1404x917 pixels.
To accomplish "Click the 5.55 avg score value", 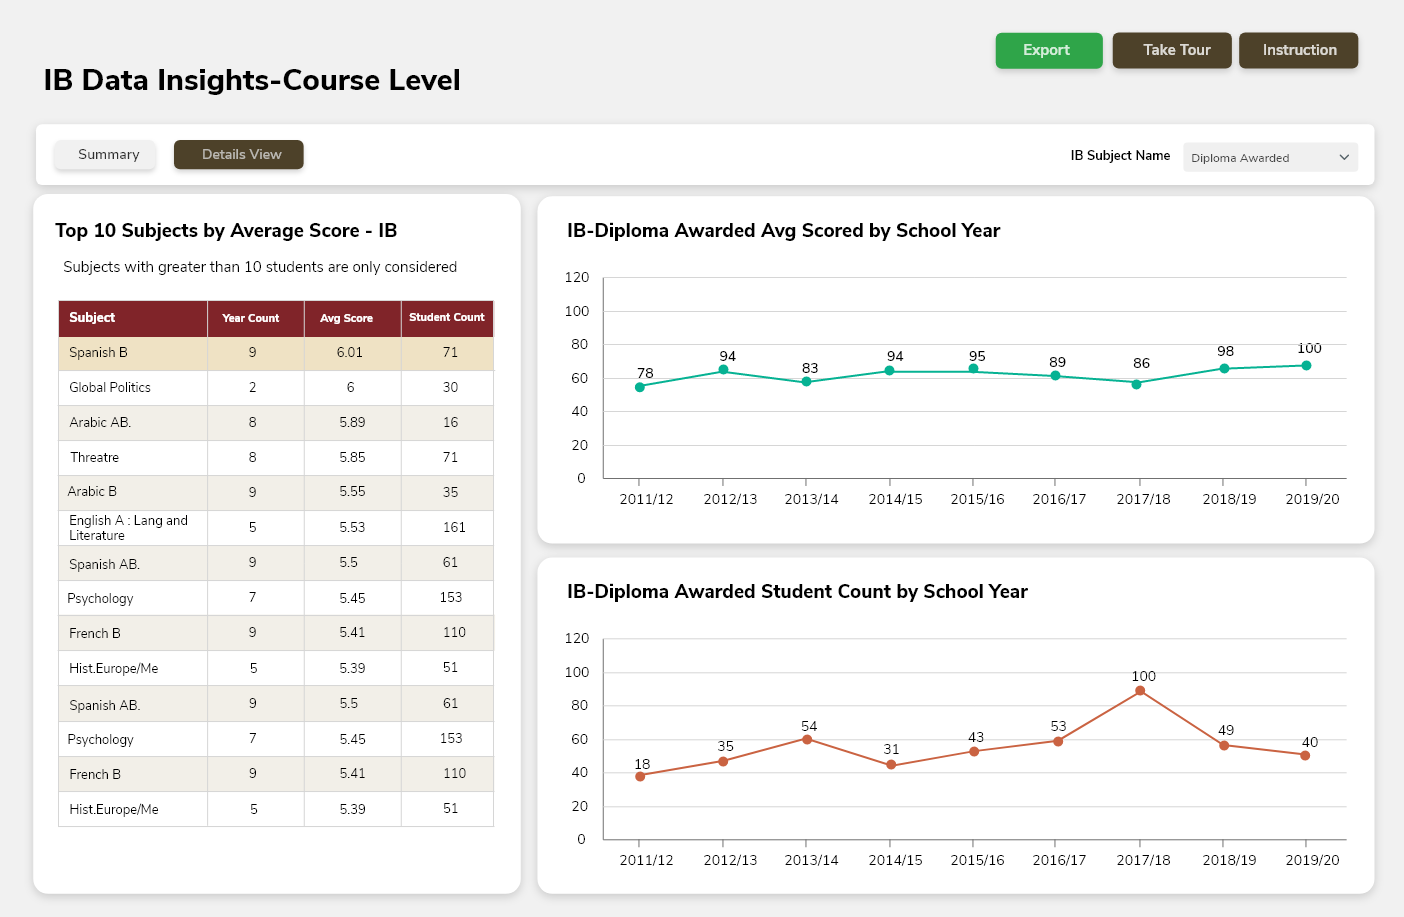I will pyautogui.click(x=352, y=492).
